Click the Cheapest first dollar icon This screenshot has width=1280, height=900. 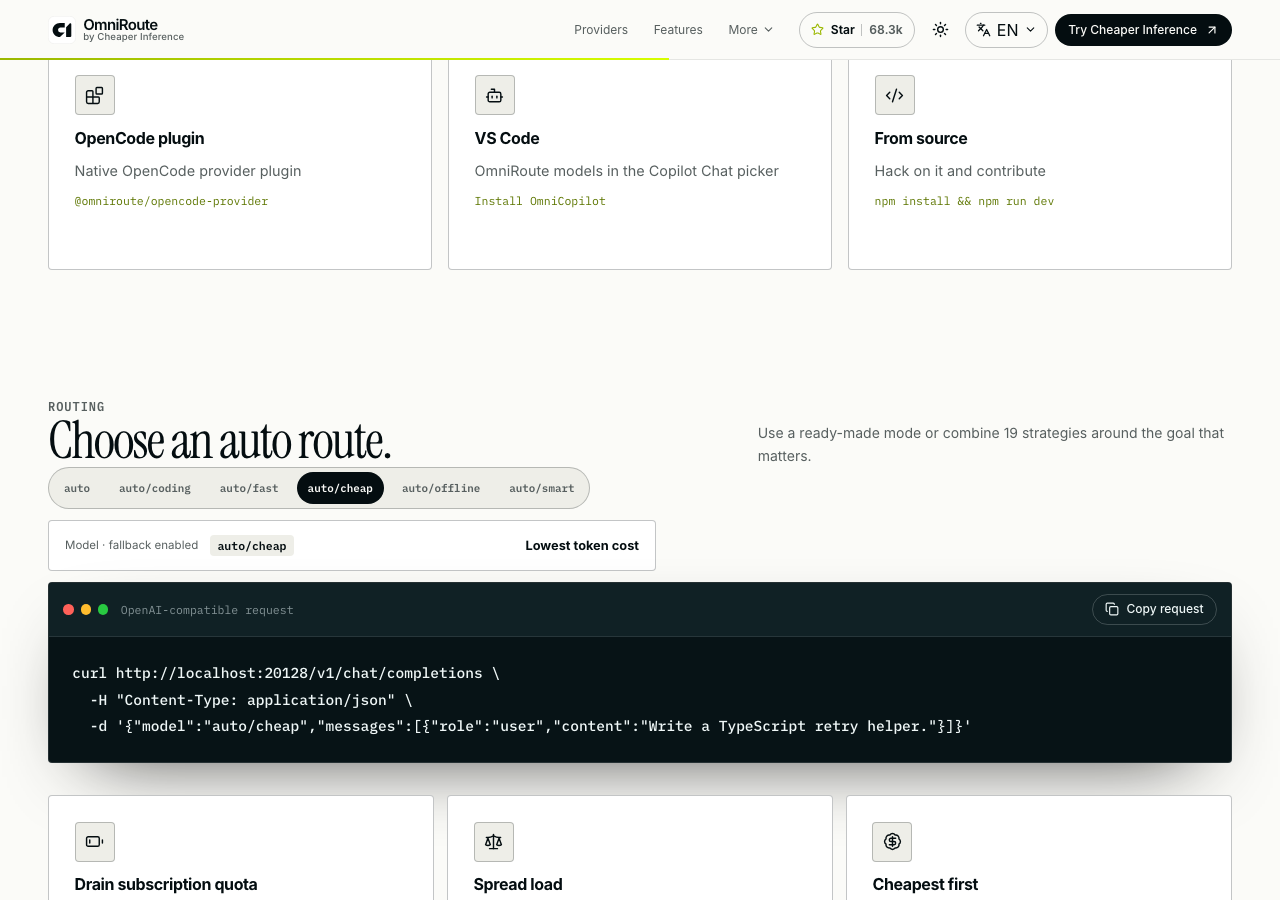pyautogui.click(x=892, y=842)
